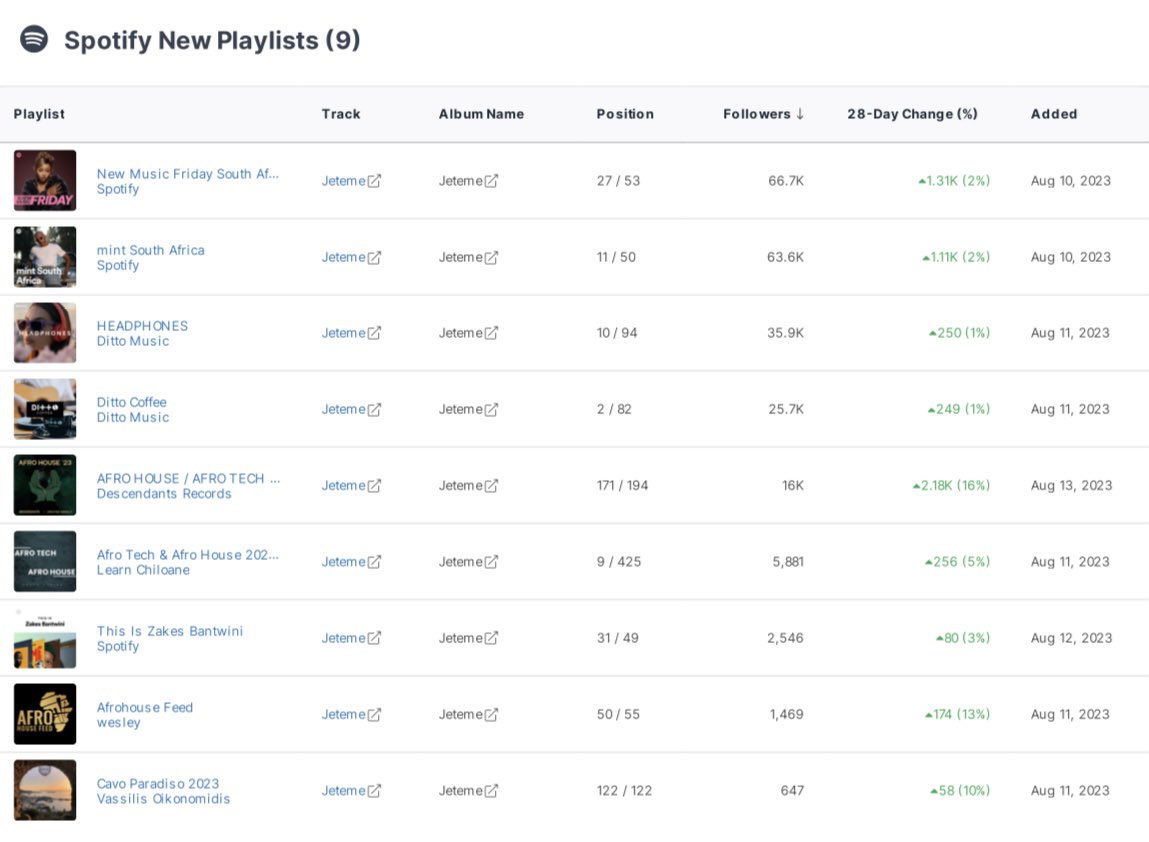The height and width of the screenshot is (842, 1149).
Task: Click Cavo Paradiso 2023 cover thumbnail
Action: coord(45,790)
